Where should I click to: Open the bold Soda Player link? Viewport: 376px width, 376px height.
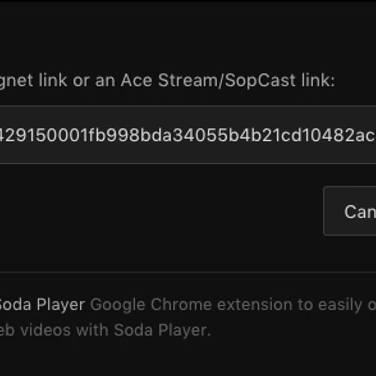point(42,304)
